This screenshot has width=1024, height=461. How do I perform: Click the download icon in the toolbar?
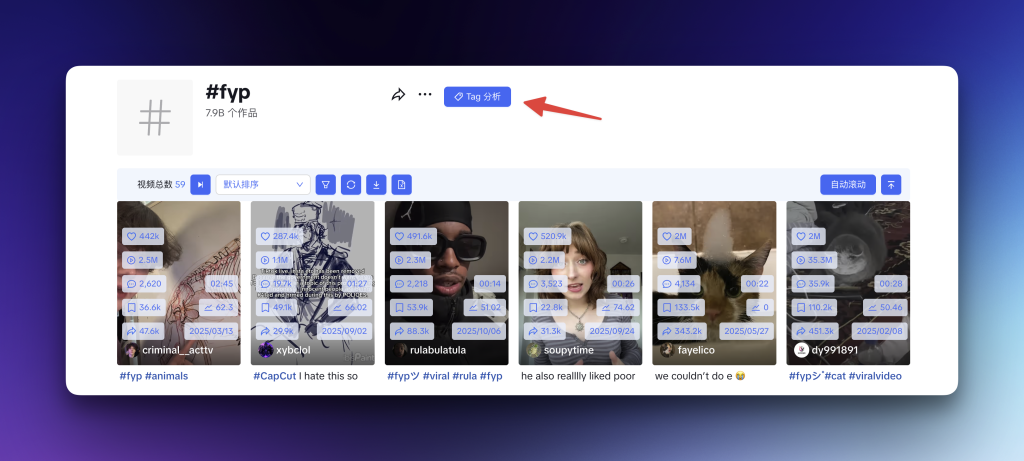[376, 184]
